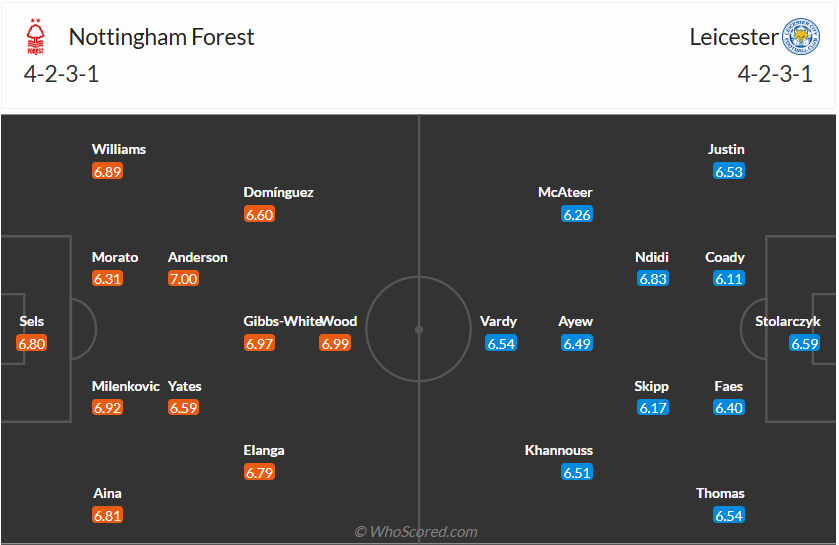The width and height of the screenshot is (839, 545).
Task: Click Thomas's 6.54 rating badge
Action: tap(729, 516)
